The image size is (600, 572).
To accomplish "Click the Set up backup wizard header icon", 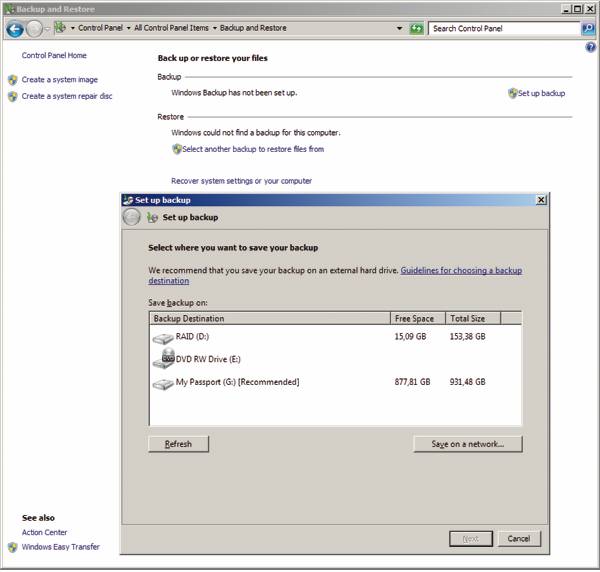I will tap(152, 217).
